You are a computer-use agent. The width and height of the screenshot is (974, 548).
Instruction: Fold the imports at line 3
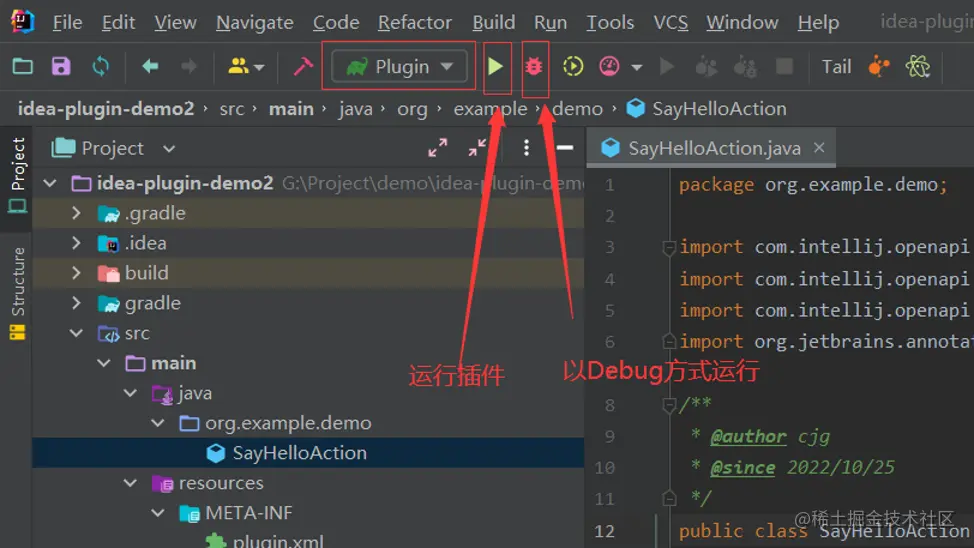point(668,248)
